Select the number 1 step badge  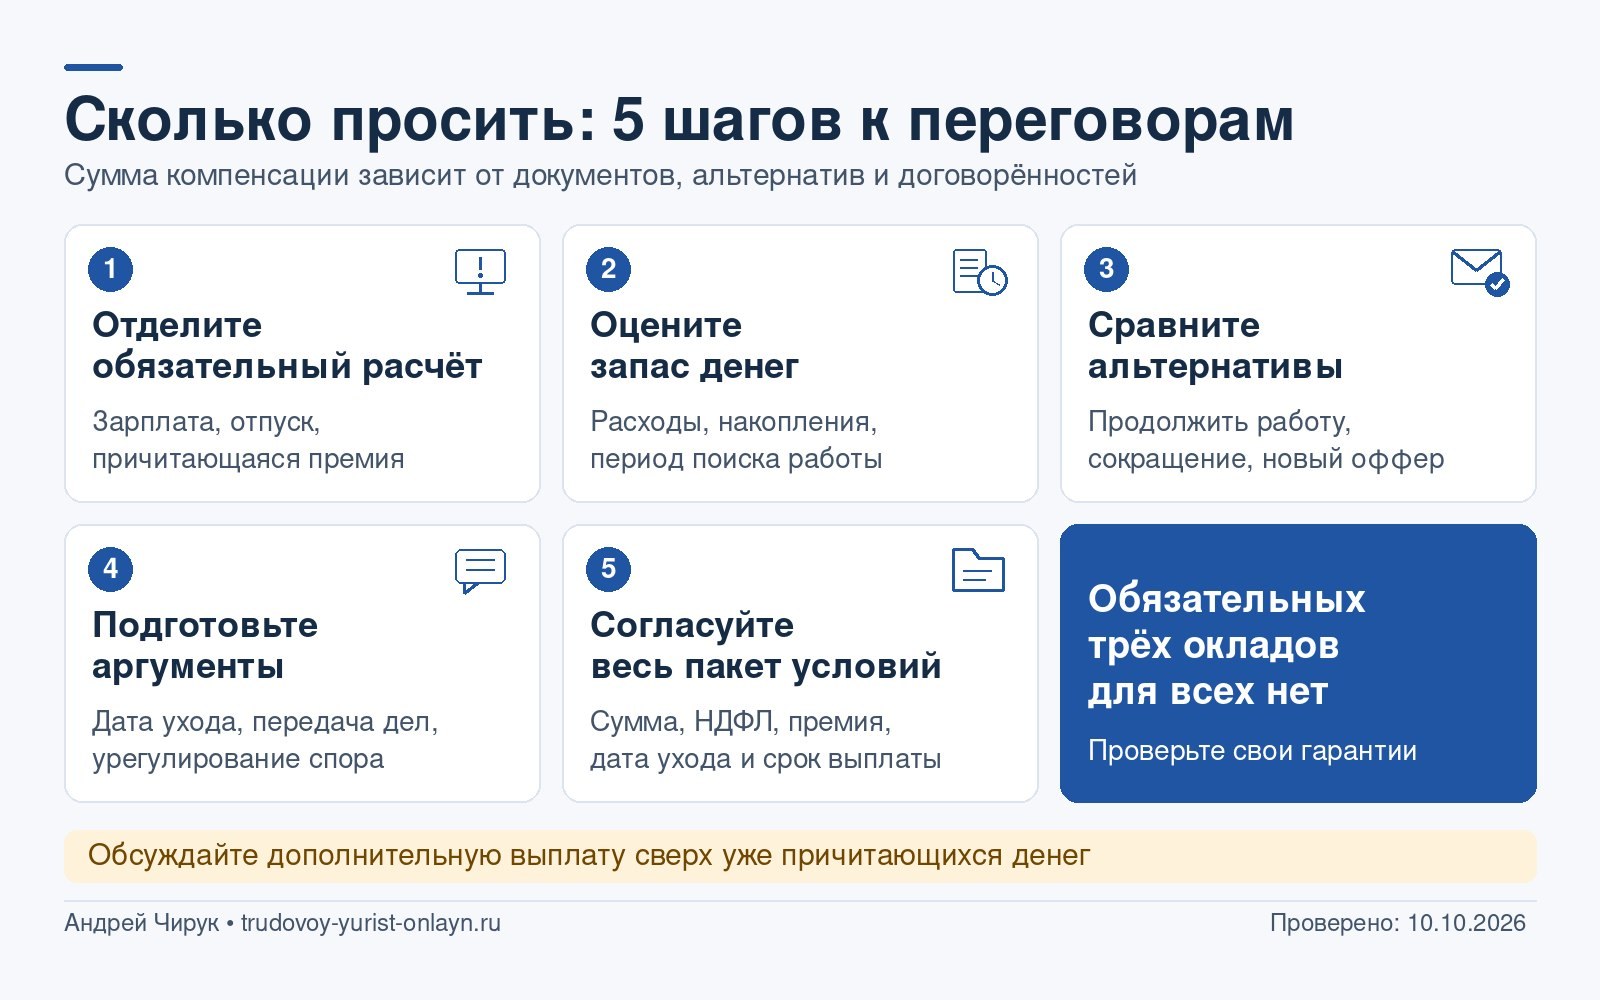(110, 269)
